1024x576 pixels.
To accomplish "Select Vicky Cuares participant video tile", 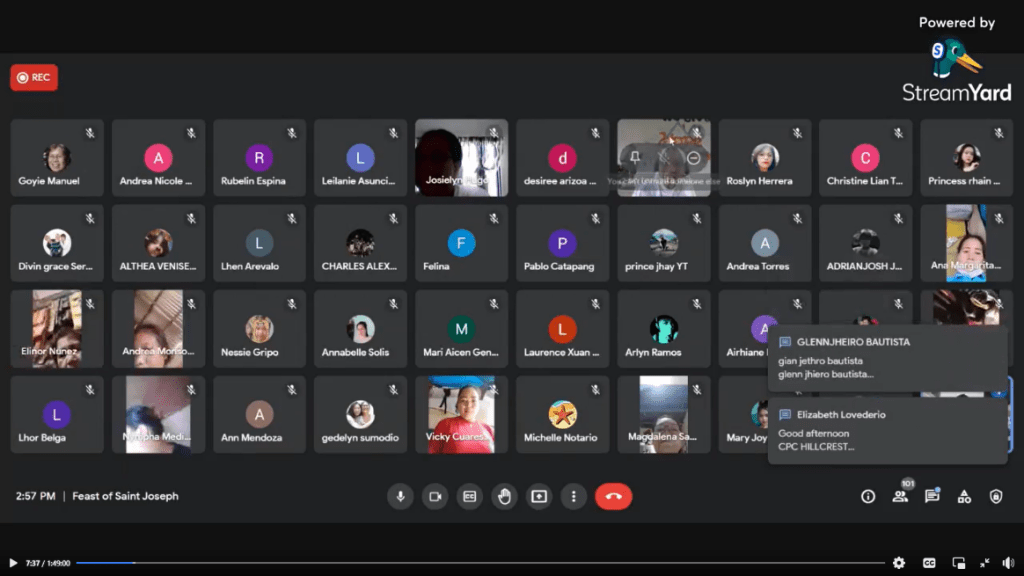I will (461, 414).
